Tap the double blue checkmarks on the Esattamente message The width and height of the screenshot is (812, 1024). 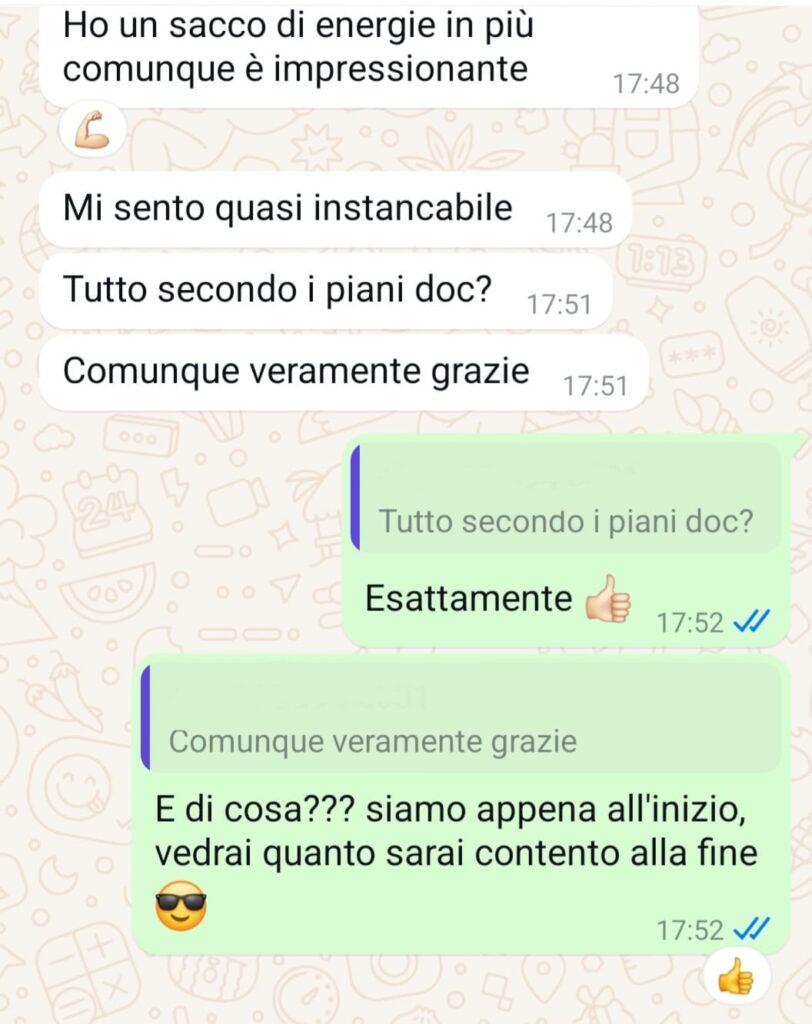click(x=751, y=622)
